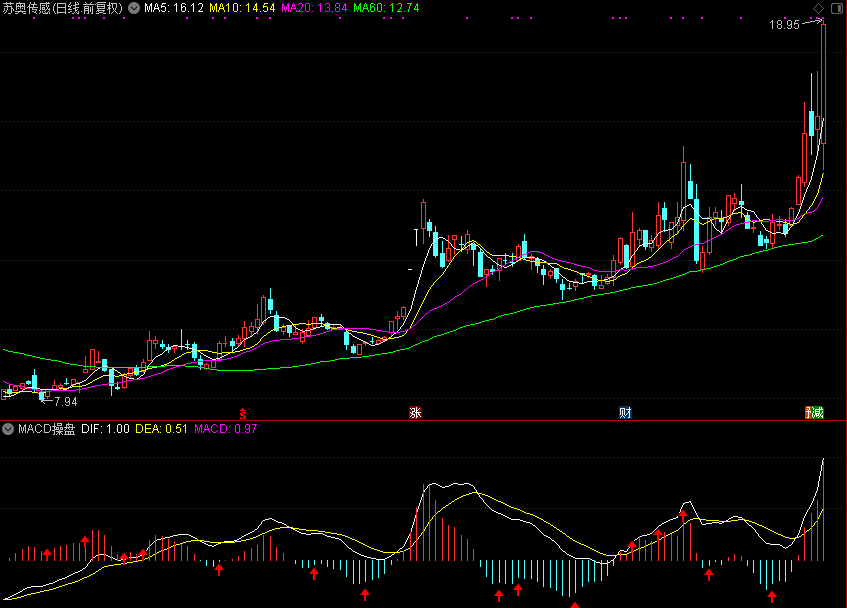Click the red 涨 marker on the timeline
847x608 pixels.
[x=415, y=413]
